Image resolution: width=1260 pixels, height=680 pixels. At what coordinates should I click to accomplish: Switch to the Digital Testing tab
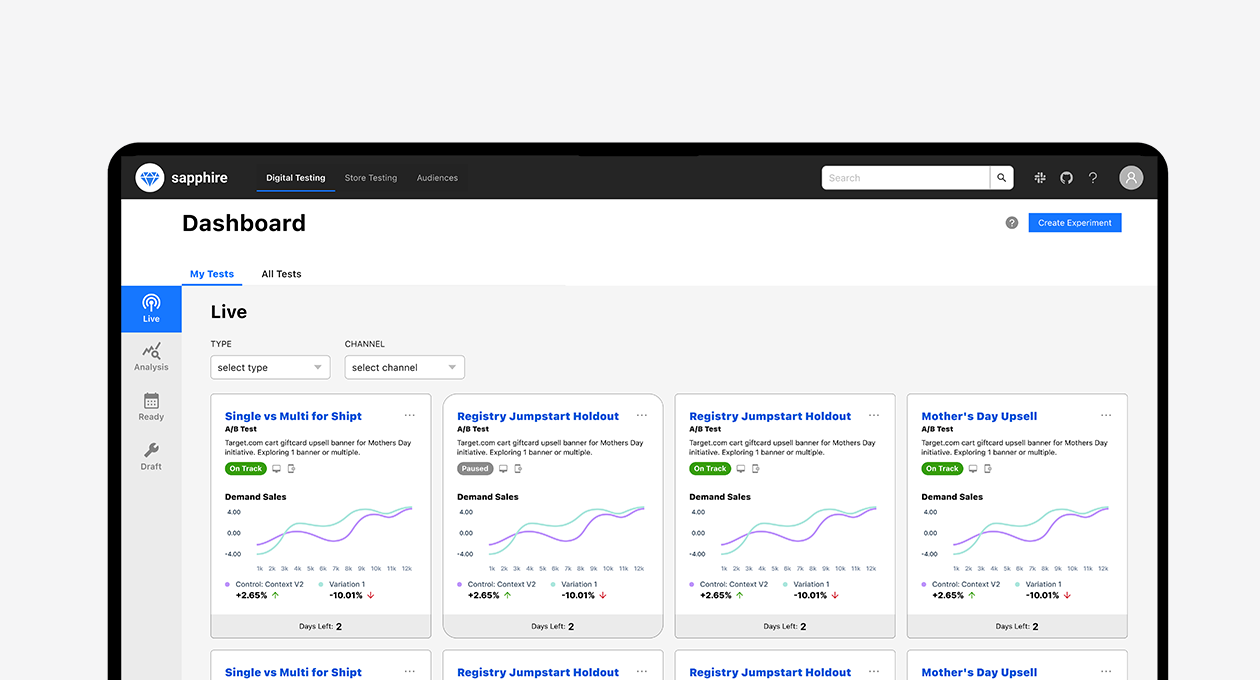coord(296,178)
